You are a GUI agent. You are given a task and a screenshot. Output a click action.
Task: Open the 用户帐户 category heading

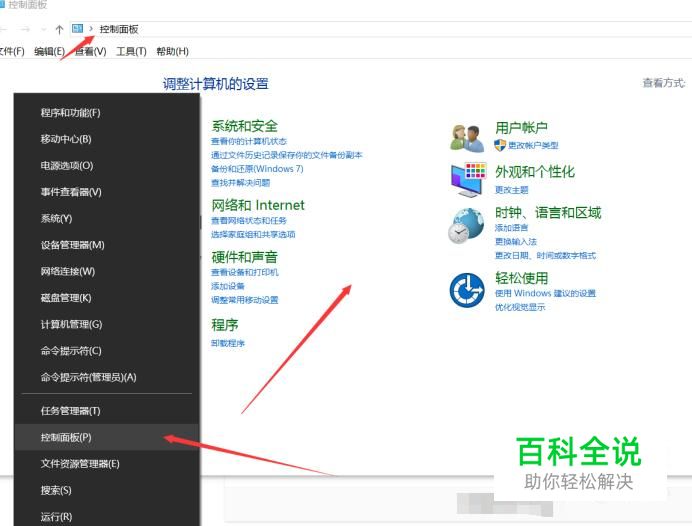tap(522, 128)
